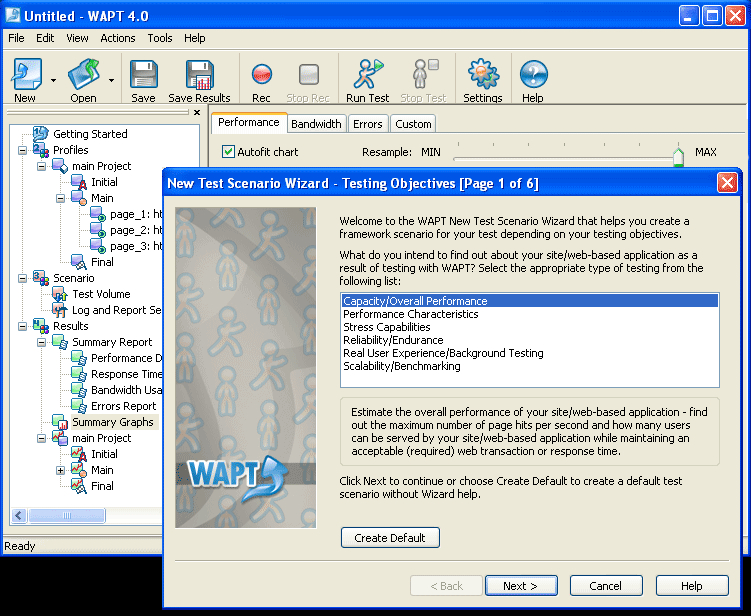The image size is (751, 616).
Task: Open the Test Volume icon
Action: coord(60,294)
